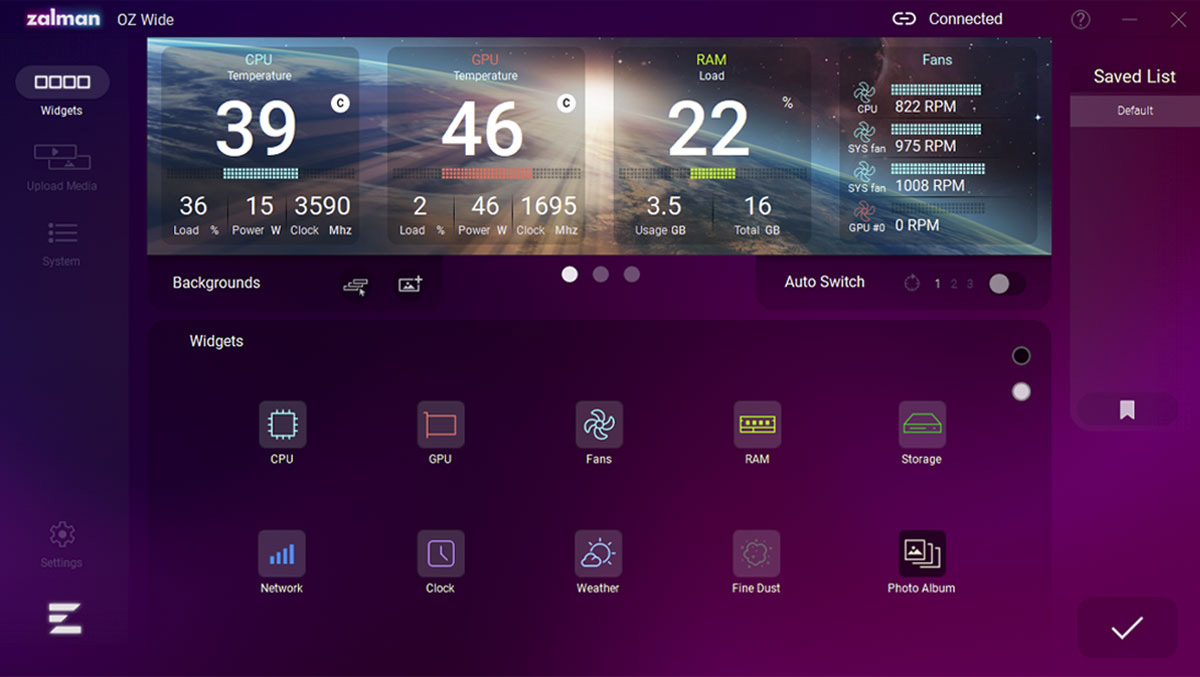Image resolution: width=1200 pixels, height=677 pixels.
Task: Select the third page indicator dot
Action: pyautogui.click(x=631, y=274)
